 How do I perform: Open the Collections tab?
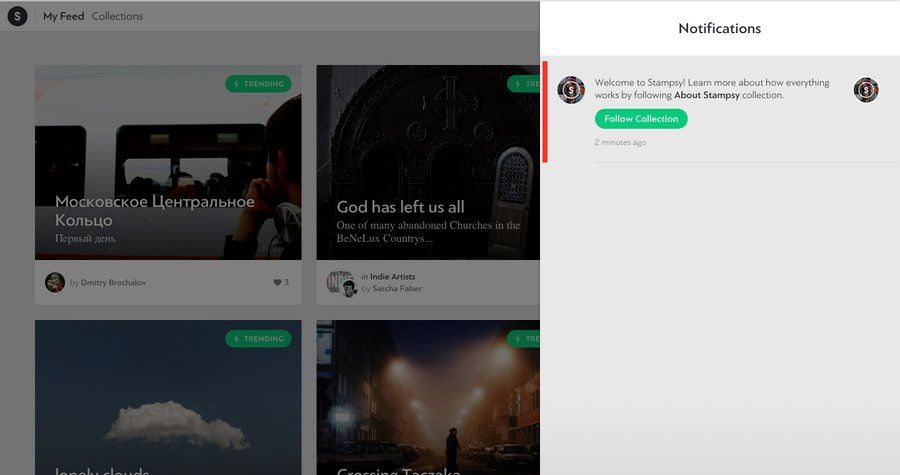(x=117, y=16)
